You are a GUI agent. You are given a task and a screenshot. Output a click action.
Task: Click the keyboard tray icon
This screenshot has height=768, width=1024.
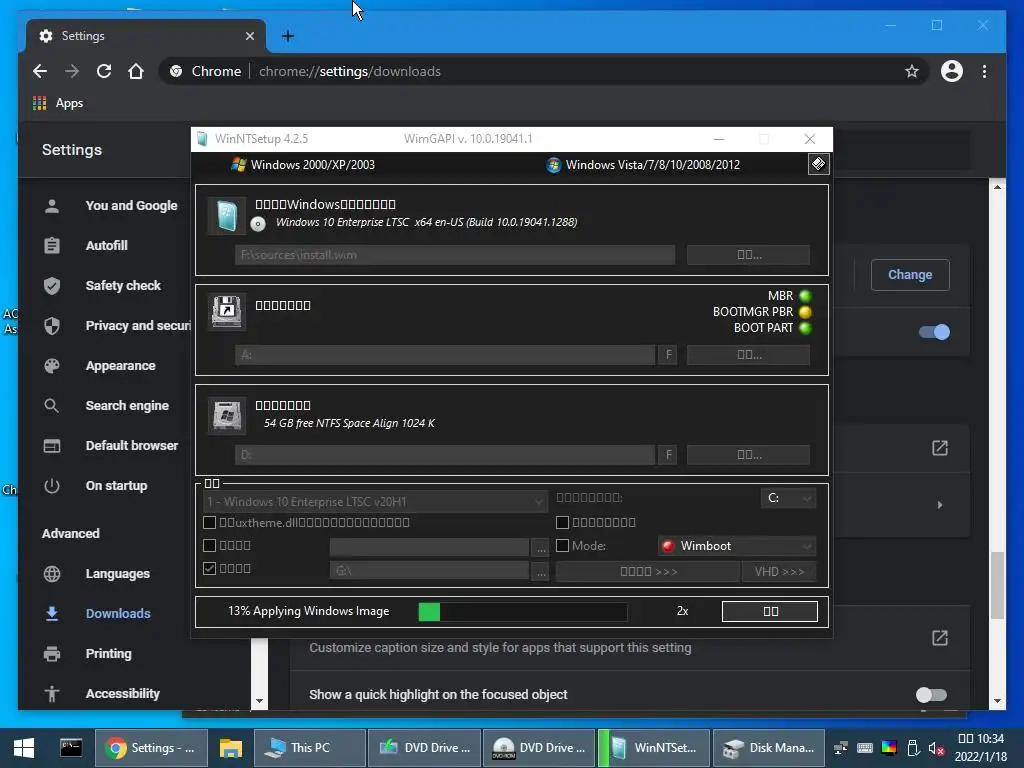point(865,748)
